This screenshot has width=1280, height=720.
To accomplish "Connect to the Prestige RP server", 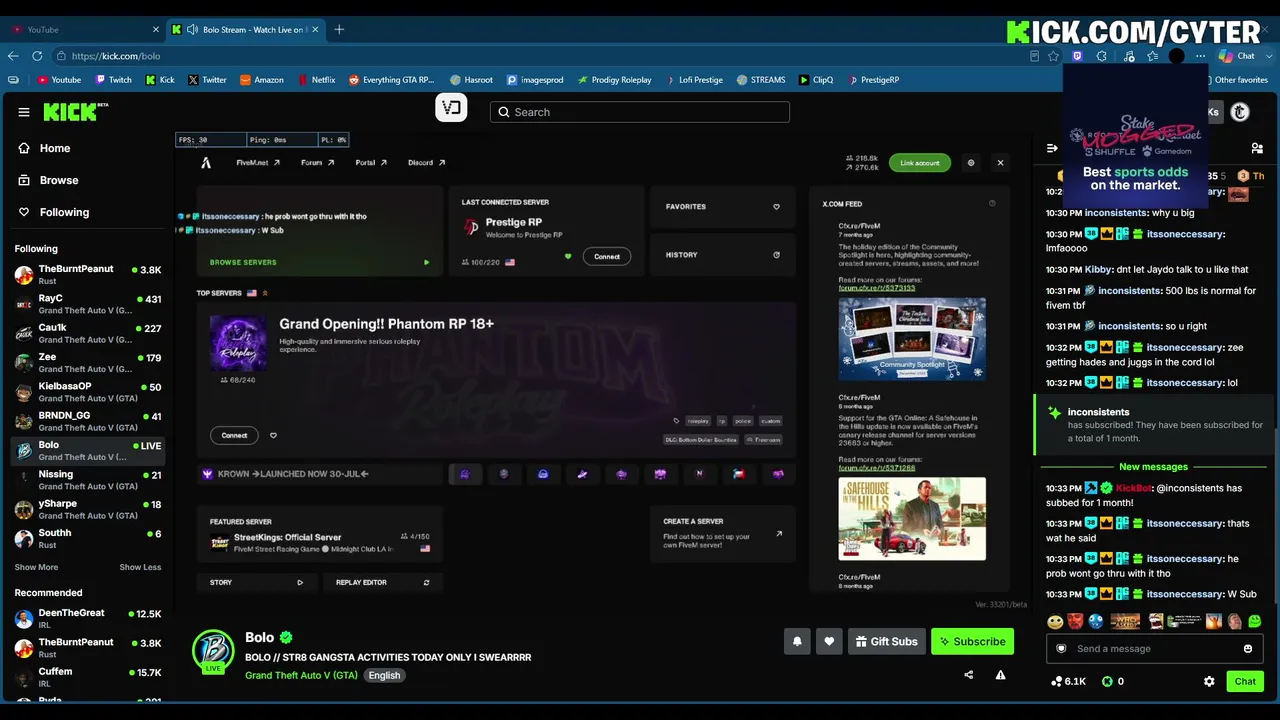I will [x=607, y=256].
